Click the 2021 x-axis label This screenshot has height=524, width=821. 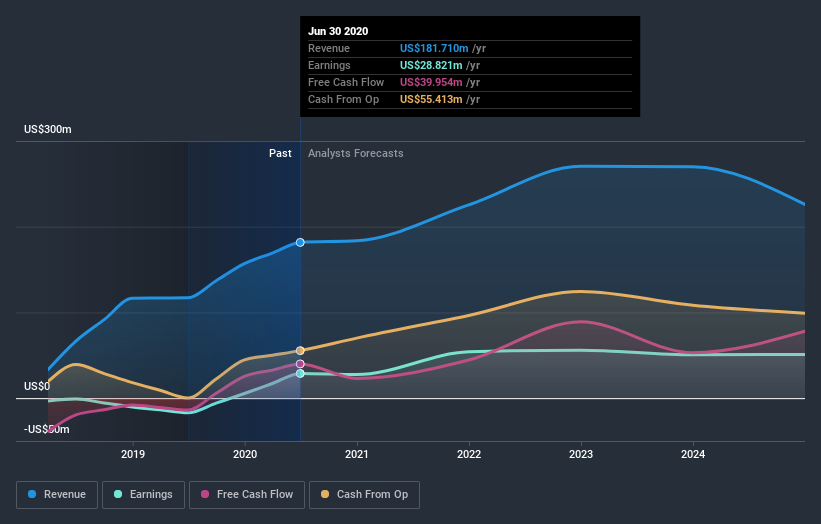click(x=357, y=454)
